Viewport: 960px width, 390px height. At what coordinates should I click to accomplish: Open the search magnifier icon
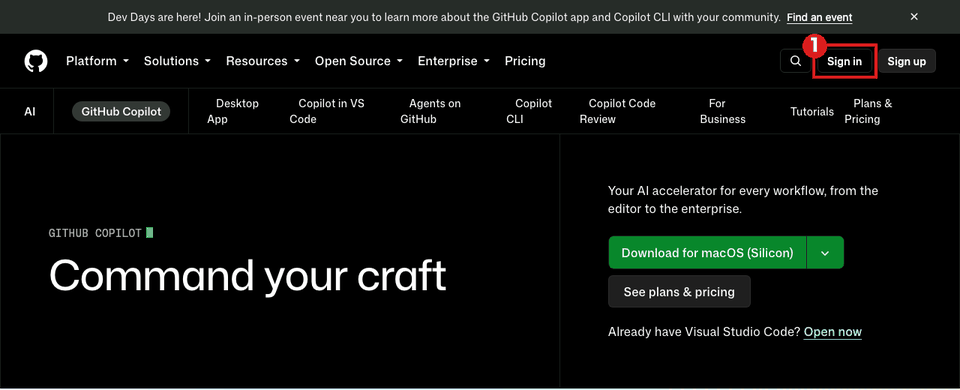(x=795, y=61)
